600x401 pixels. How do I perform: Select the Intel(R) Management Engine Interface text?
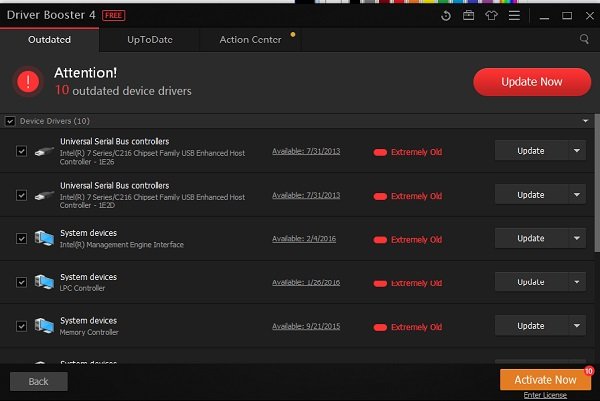pos(122,245)
